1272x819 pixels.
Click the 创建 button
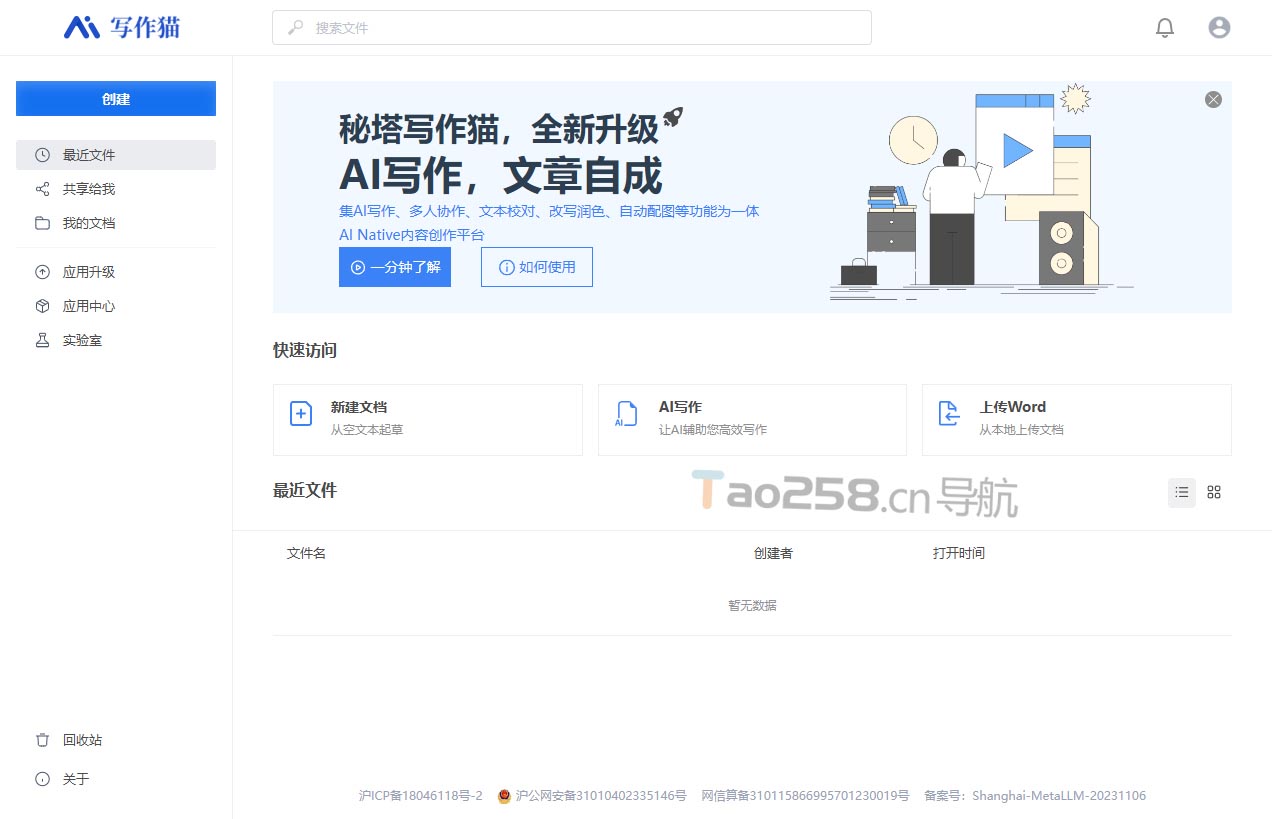(116, 99)
